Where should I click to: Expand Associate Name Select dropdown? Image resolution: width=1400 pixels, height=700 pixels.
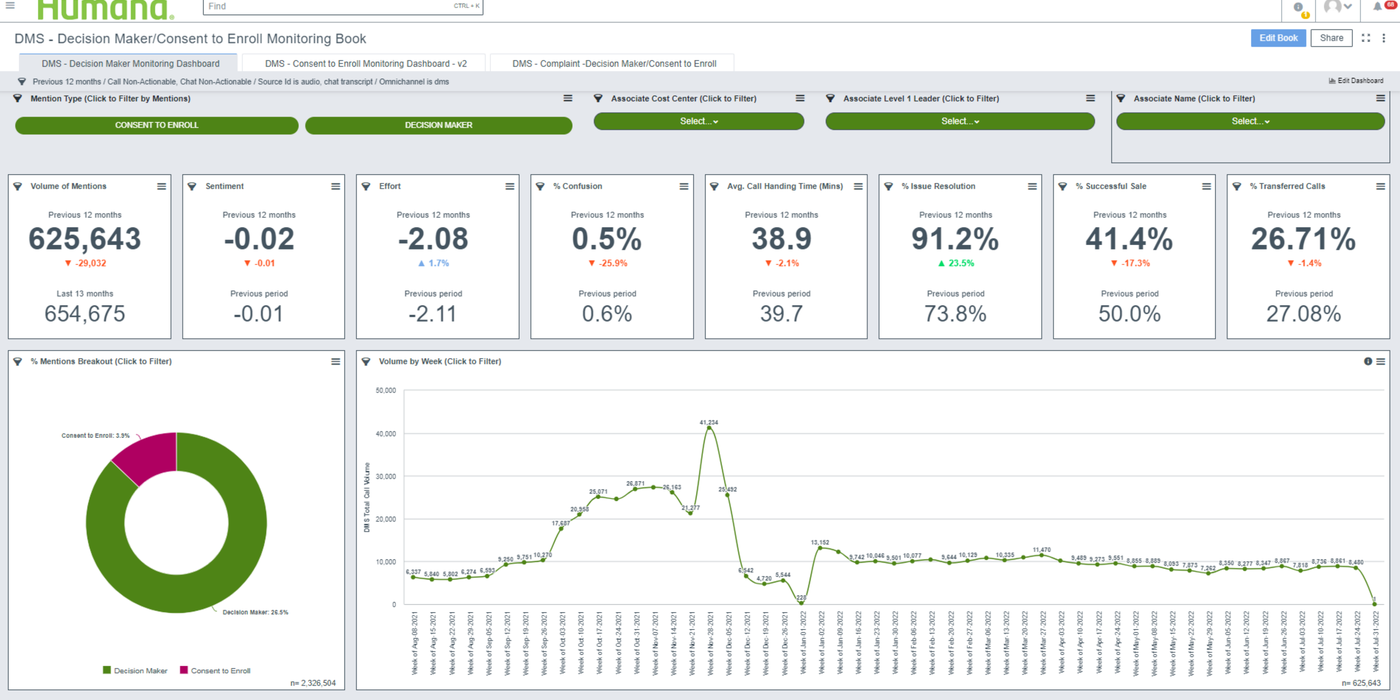[1250, 121]
